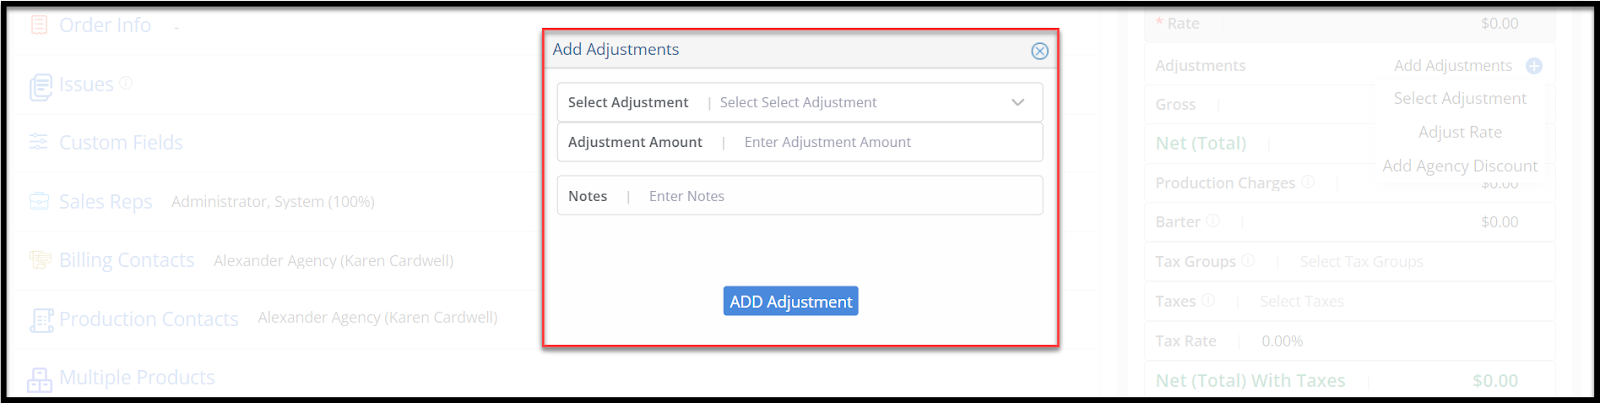Choose Select Adjustment from the menu
The height and width of the screenshot is (403, 1600).
[x=1459, y=98]
